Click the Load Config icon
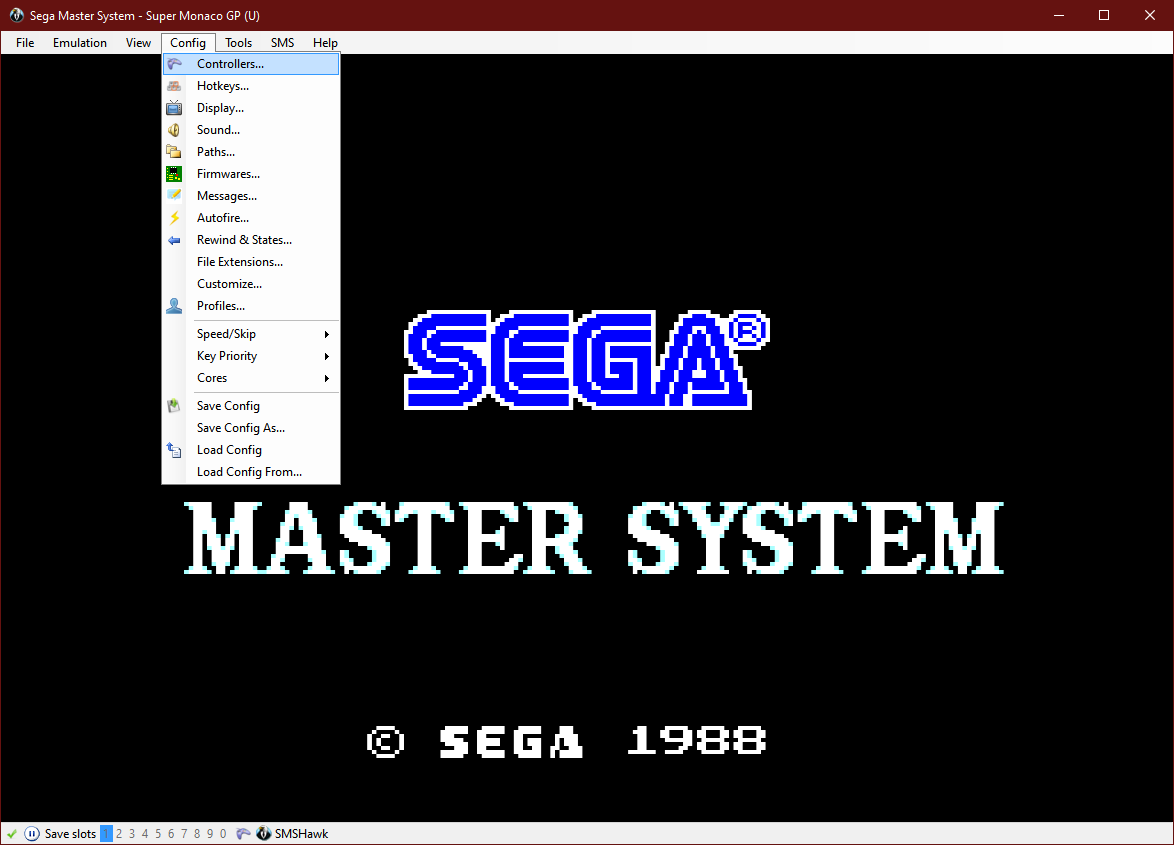The width and height of the screenshot is (1174, 845). click(x=174, y=450)
